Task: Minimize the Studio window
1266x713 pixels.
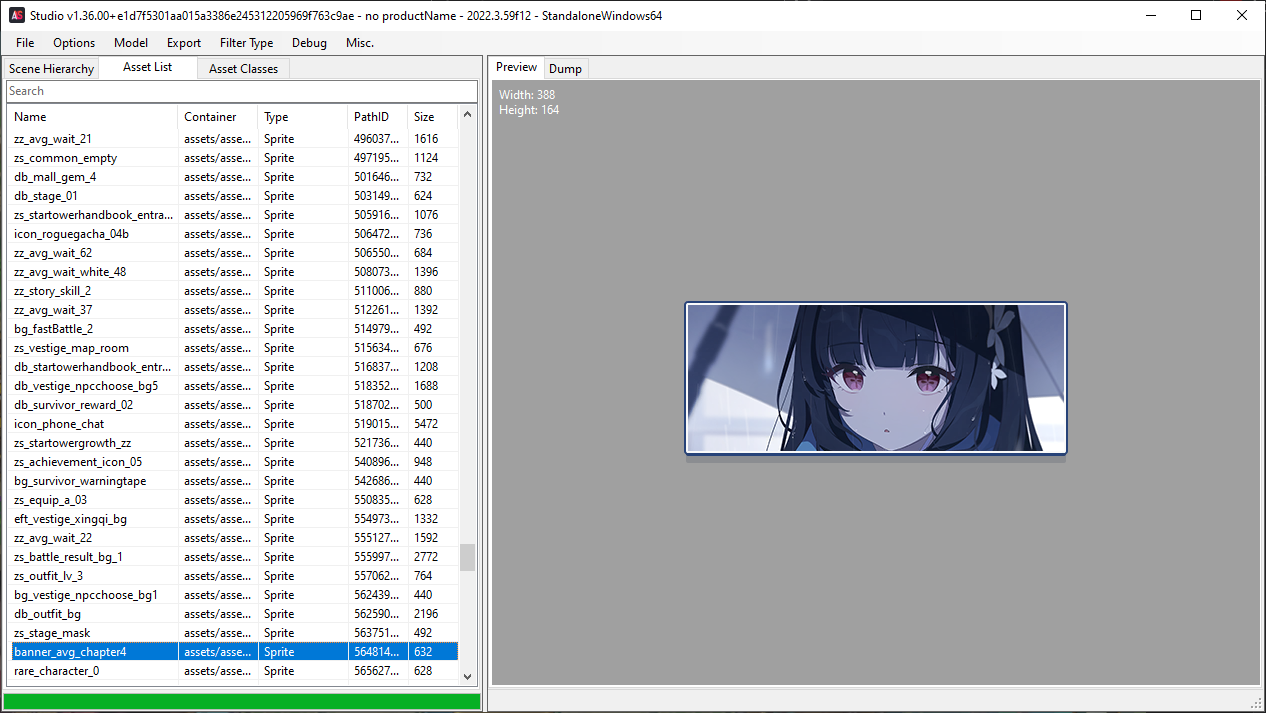Action: pyautogui.click(x=1150, y=15)
